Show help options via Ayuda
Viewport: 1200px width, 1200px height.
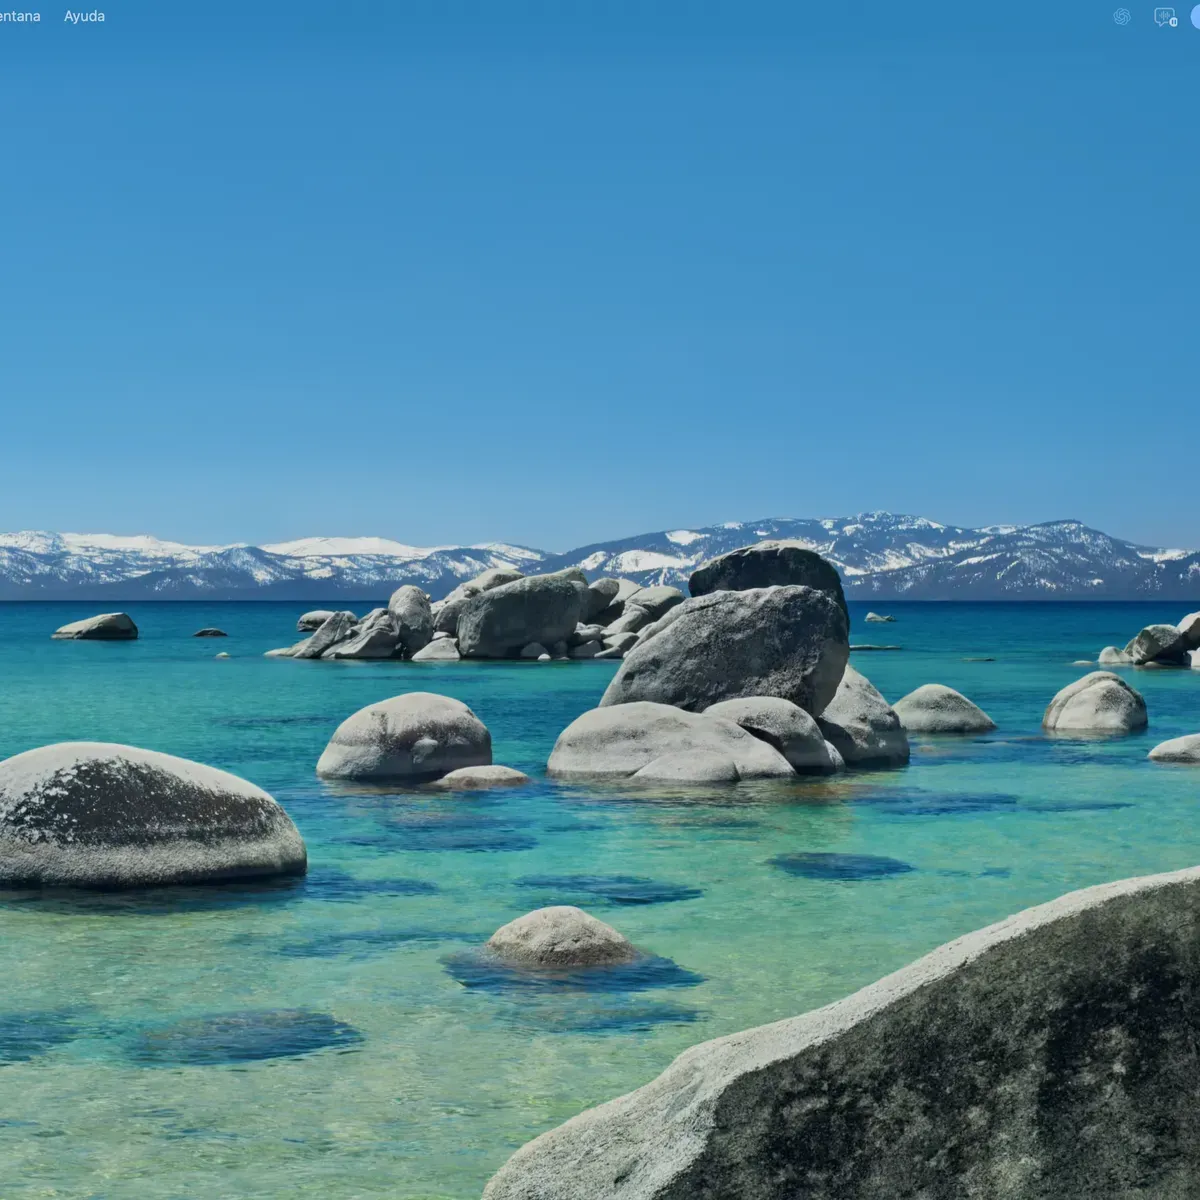[x=84, y=16]
